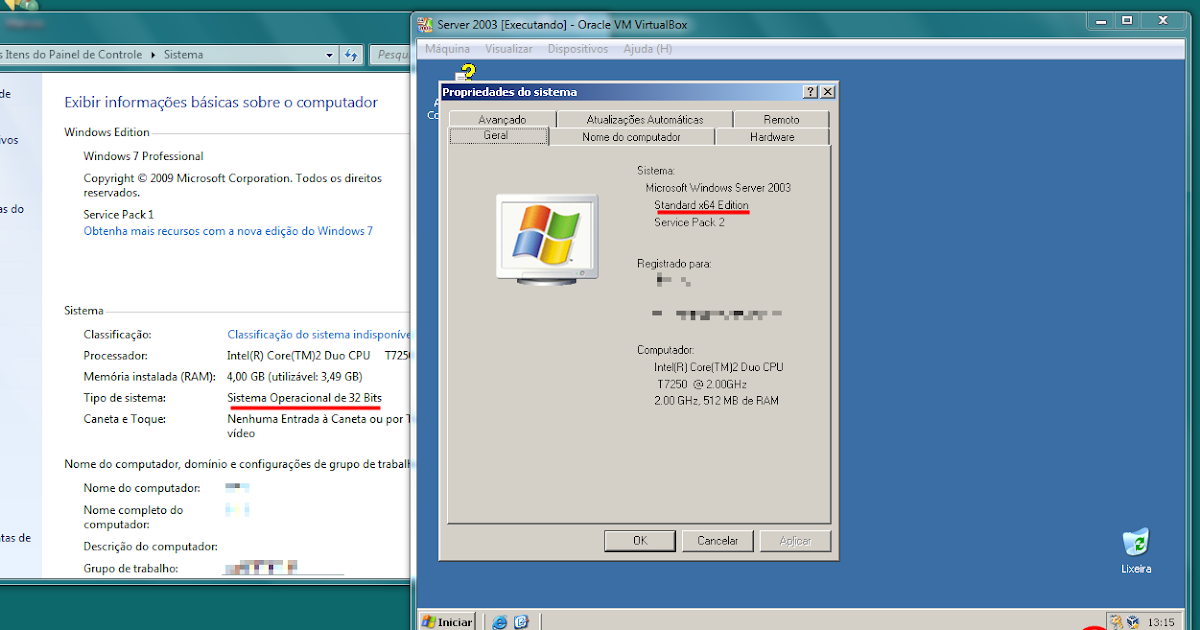Click Itens do Painel de Controle breadcrumb
The height and width of the screenshot is (630, 1200).
click(73, 55)
